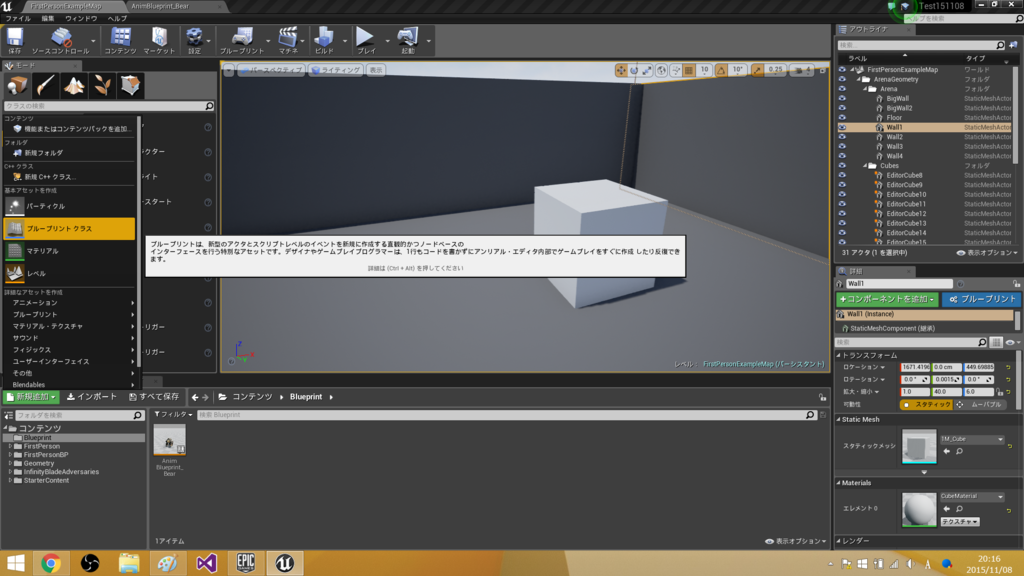
Task: Open the Window menu
Action: click(x=81, y=18)
